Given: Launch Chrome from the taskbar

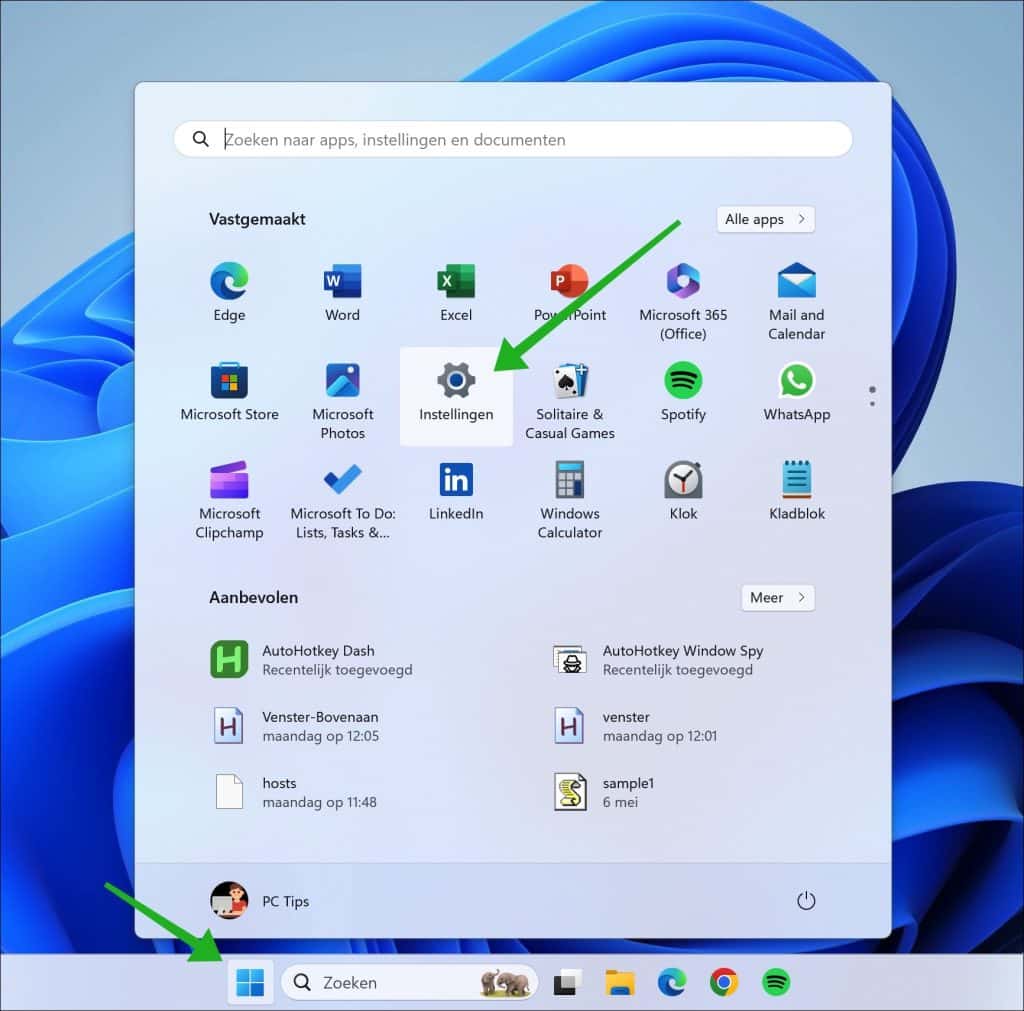Looking at the screenshot, I should point(724,982).
